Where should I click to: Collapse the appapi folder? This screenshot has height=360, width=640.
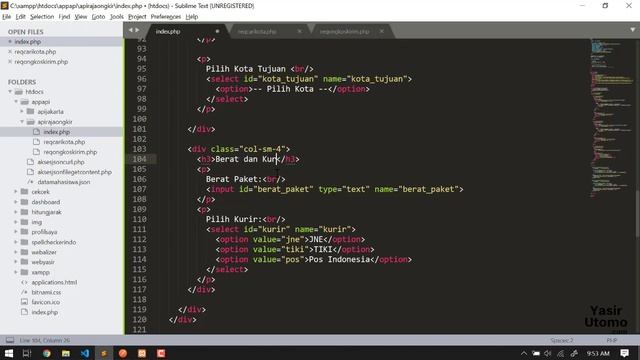pyautogui.click(x=16, y=102)
